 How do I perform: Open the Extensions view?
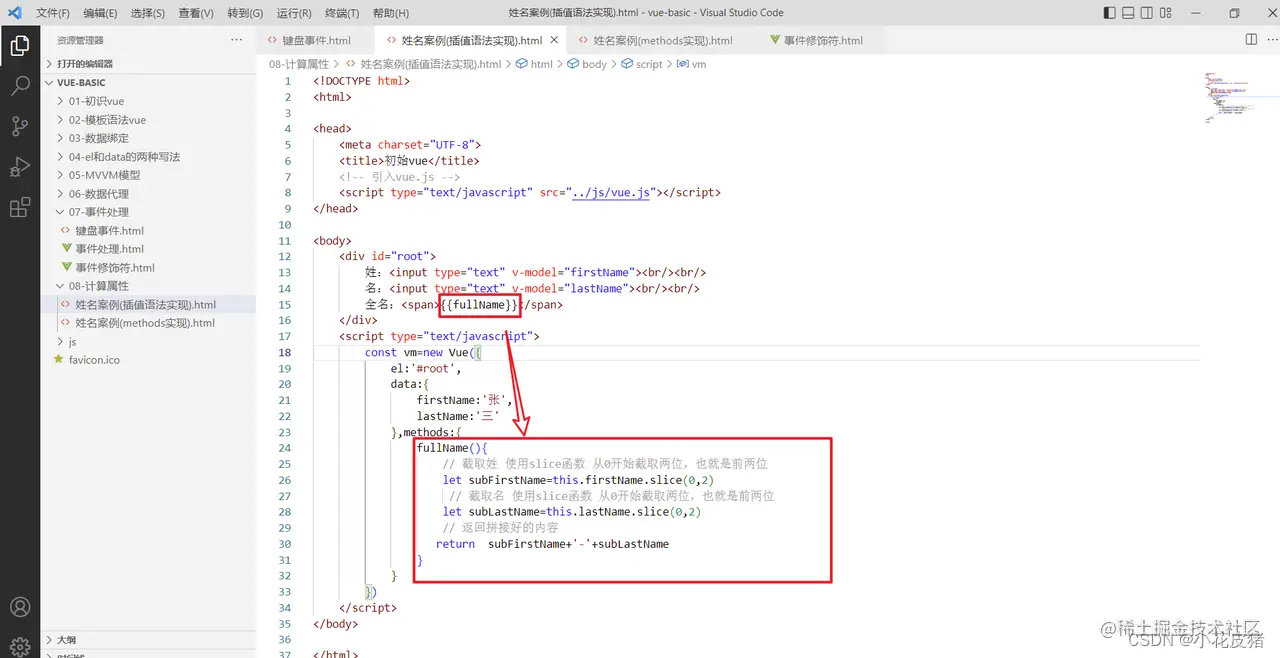[x=20, y=207]
